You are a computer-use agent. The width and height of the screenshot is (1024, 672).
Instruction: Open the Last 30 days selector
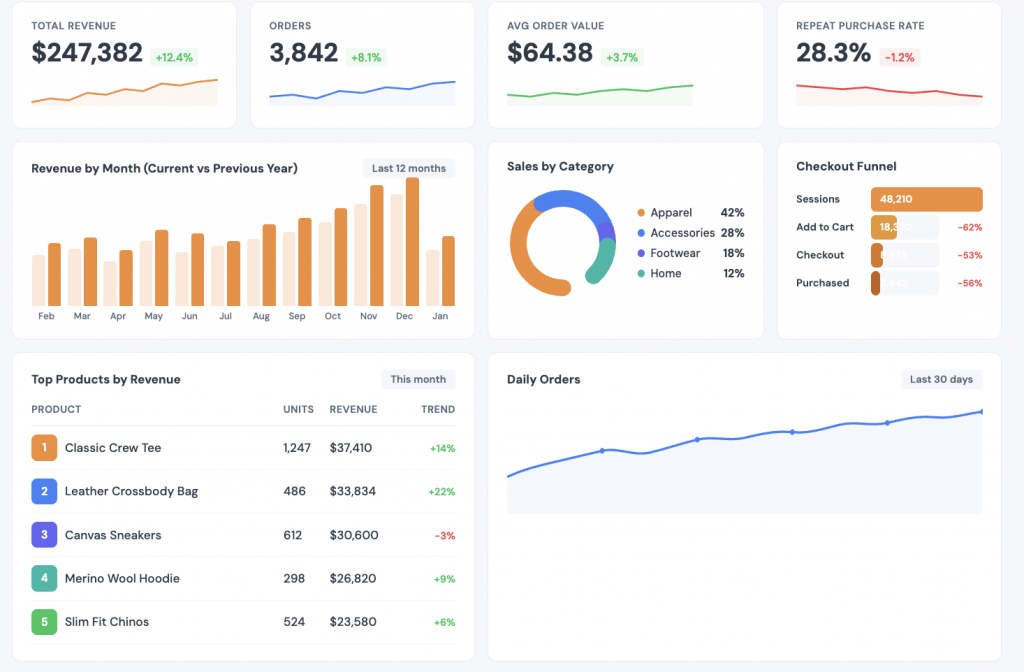coord(941,379)
